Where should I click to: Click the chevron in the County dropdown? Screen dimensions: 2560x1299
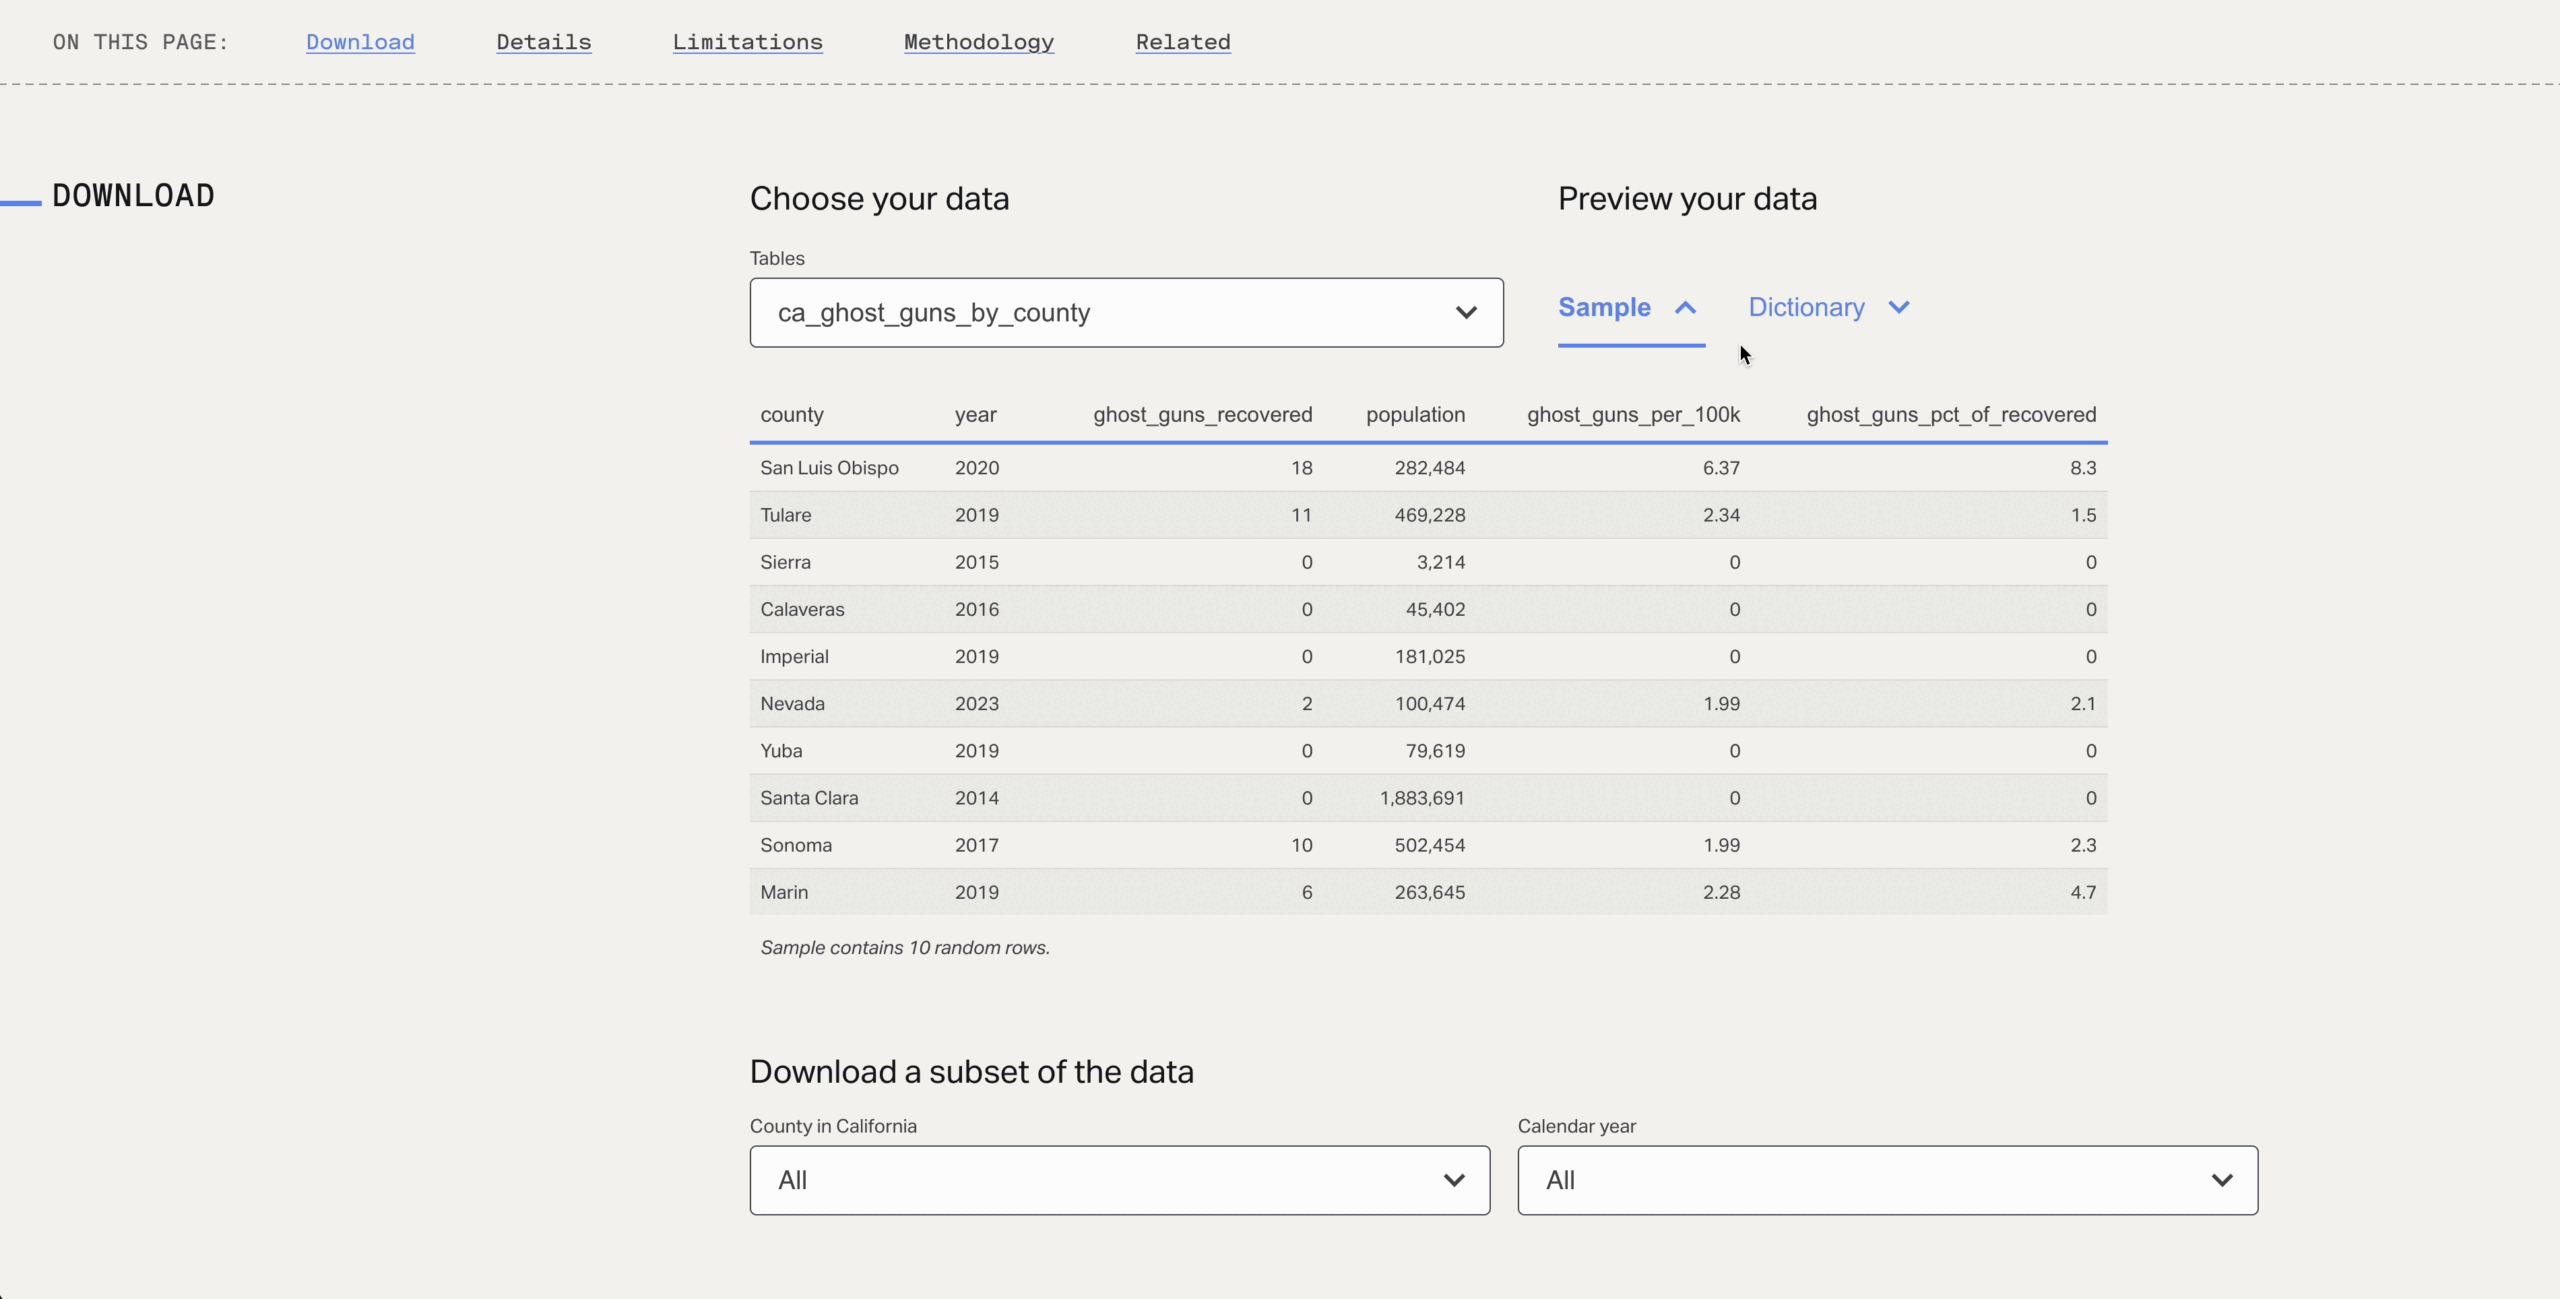coord(1454,1180)
